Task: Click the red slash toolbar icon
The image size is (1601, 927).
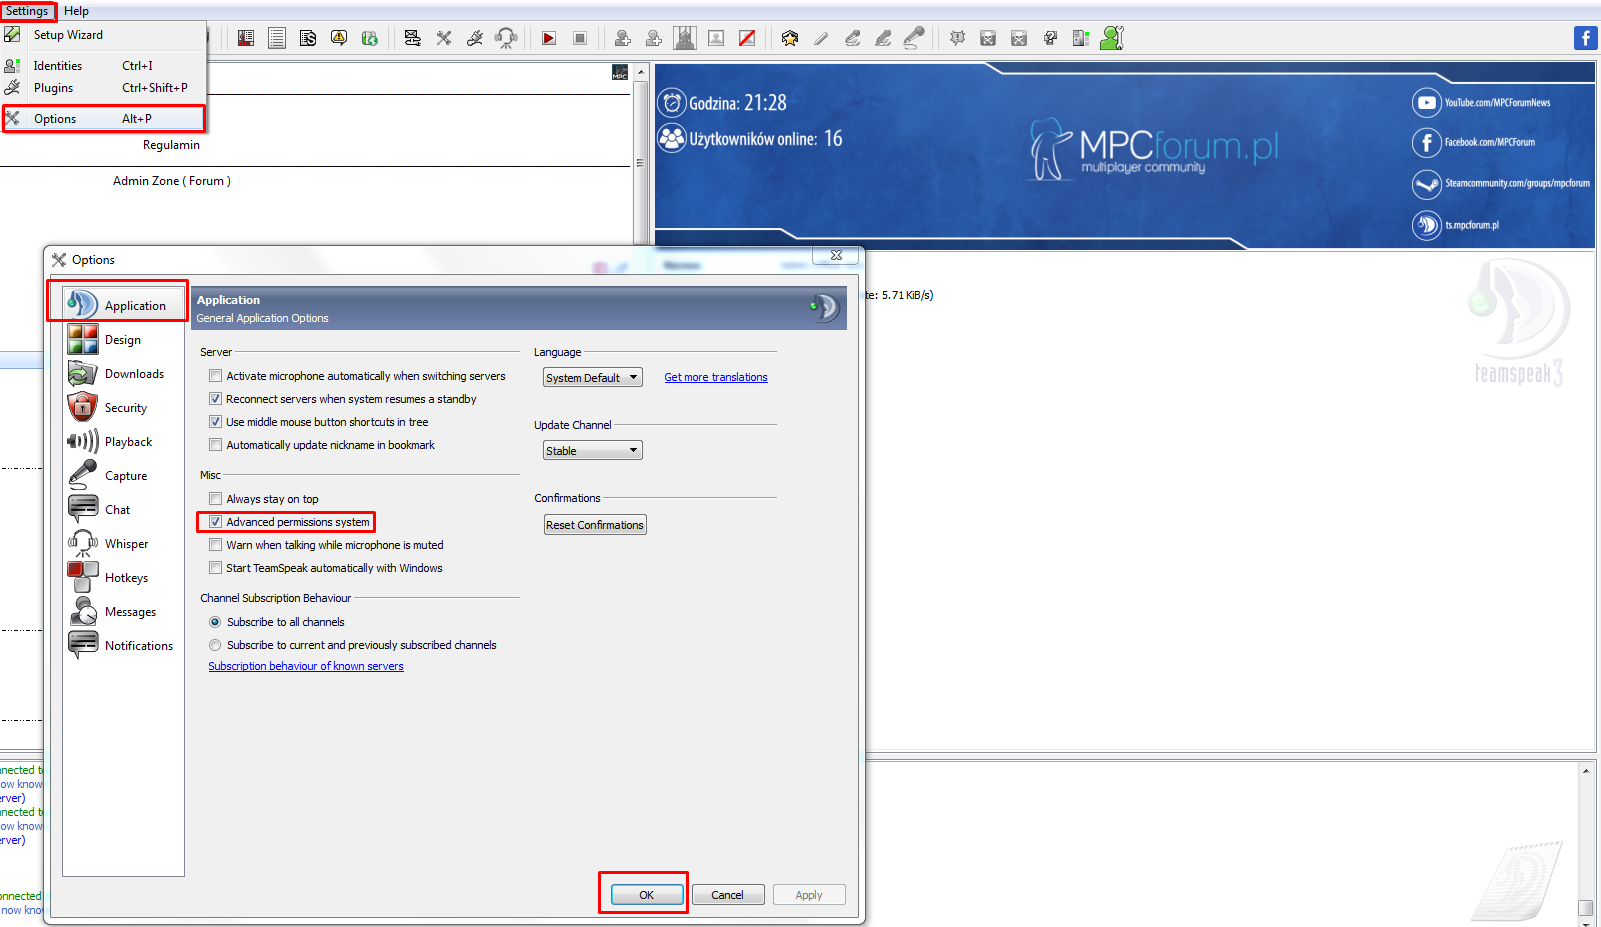Action: pyautogui.click(x=747, y=38)
